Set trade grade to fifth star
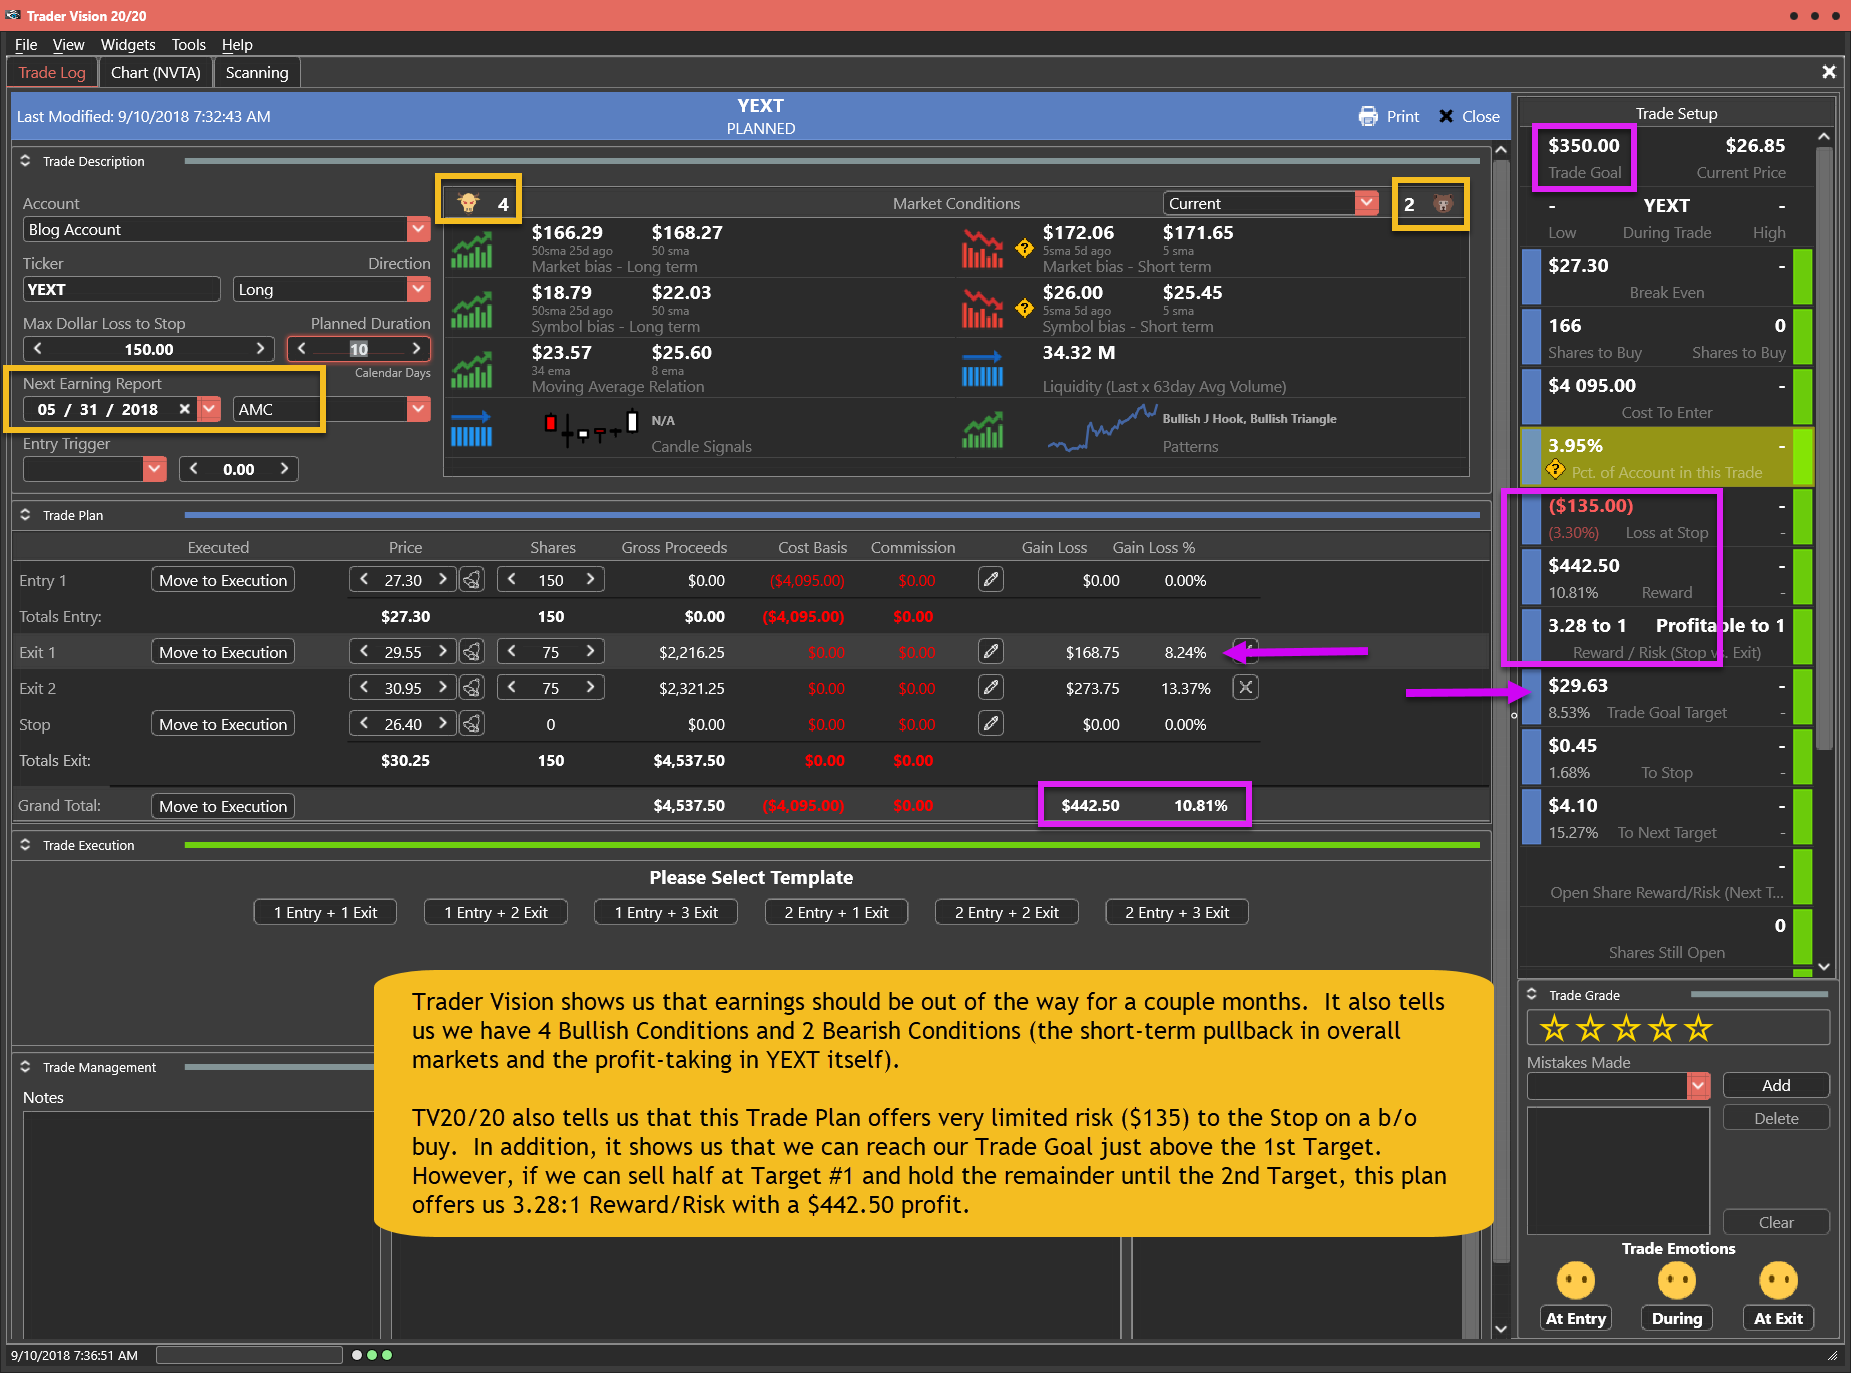1851x1373 pixels. (x=1698, y=1028)
